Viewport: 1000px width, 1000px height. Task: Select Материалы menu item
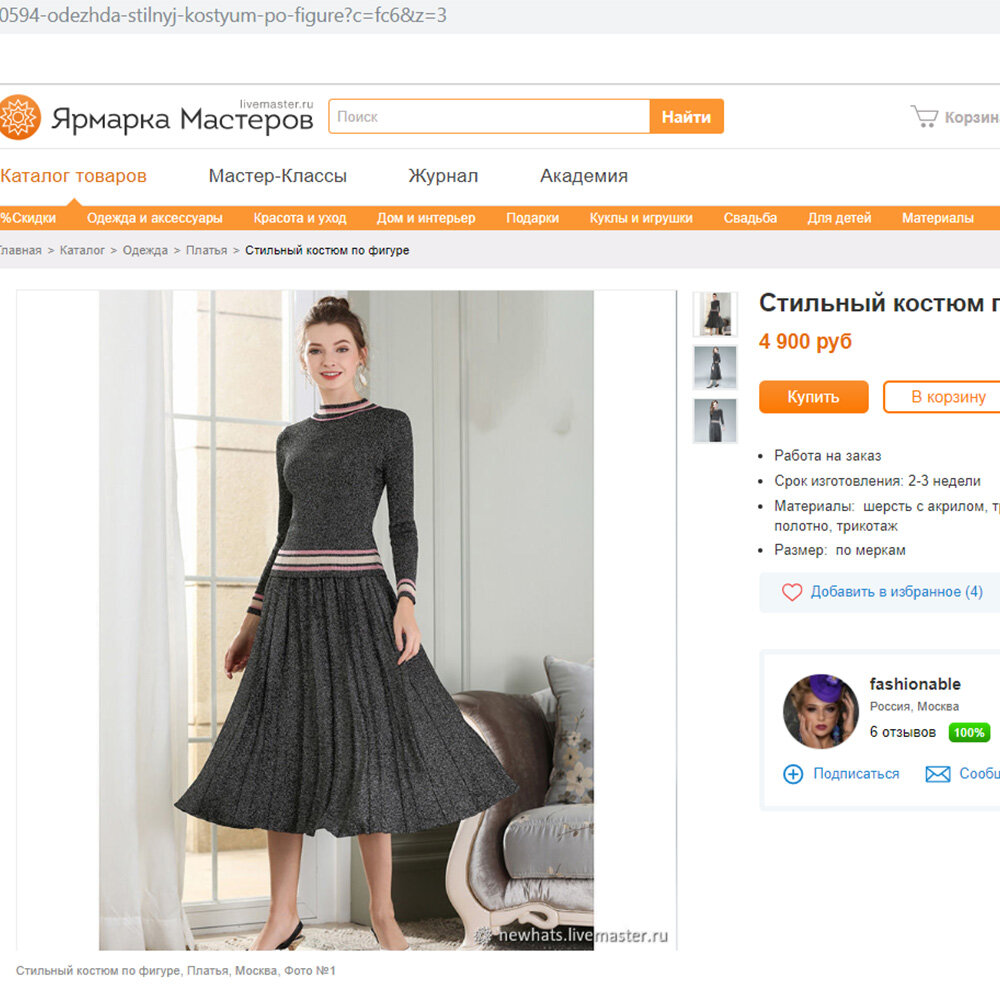tap(938, 218)
